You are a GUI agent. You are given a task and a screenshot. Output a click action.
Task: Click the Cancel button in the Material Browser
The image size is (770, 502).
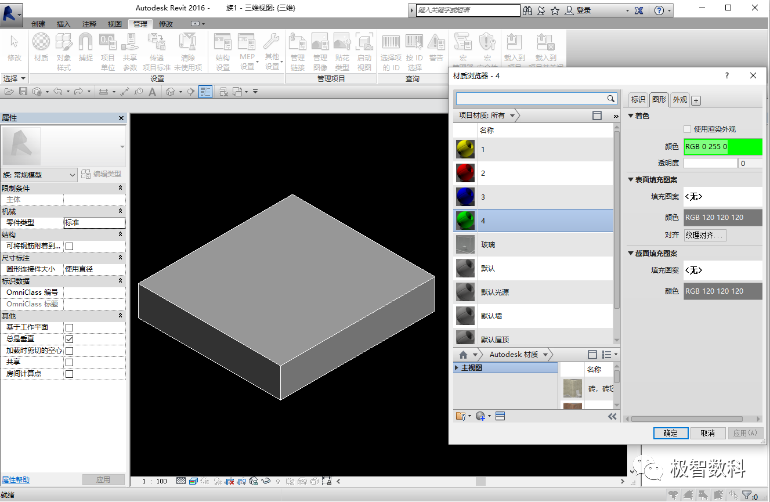point(708,433)
